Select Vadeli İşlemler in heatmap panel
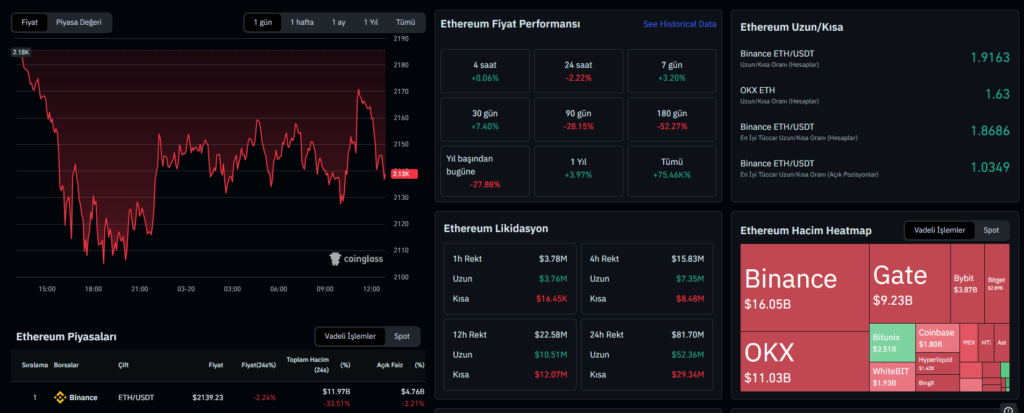This screenshot has height=413, width=1024. click(x=937, y=230)
